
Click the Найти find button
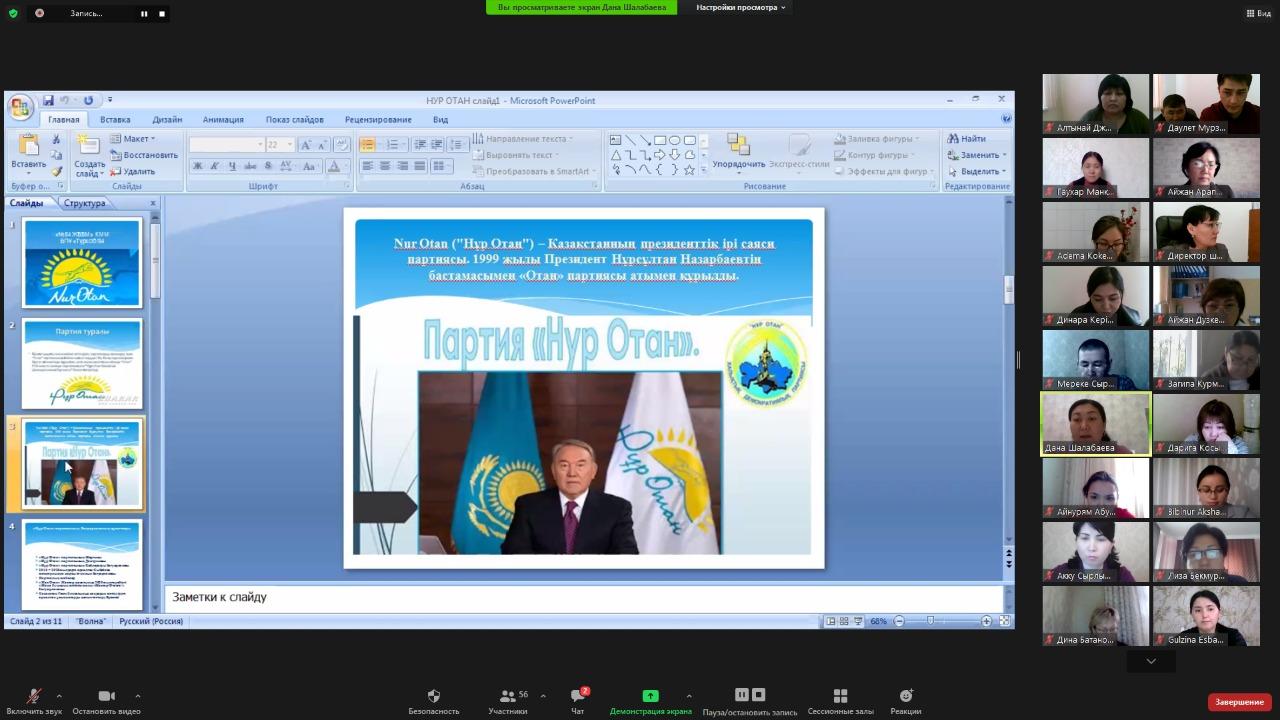967,139
